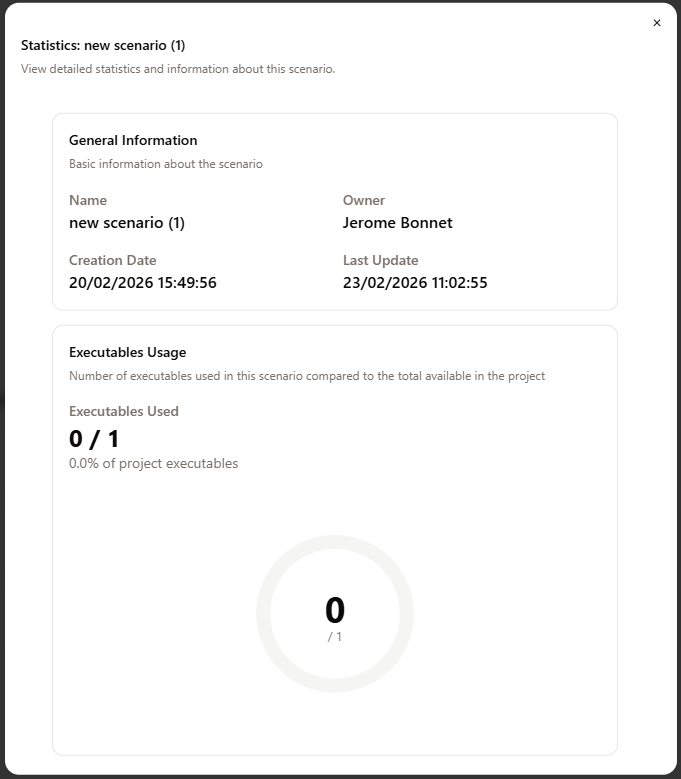Click the Creation Date label
Screen dimensions: 681x779
pyautogui.click(x=113, y=260)
